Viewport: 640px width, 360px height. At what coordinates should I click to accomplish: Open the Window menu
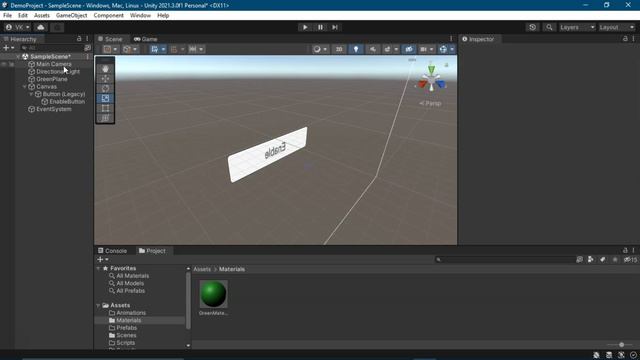point(140,16)
